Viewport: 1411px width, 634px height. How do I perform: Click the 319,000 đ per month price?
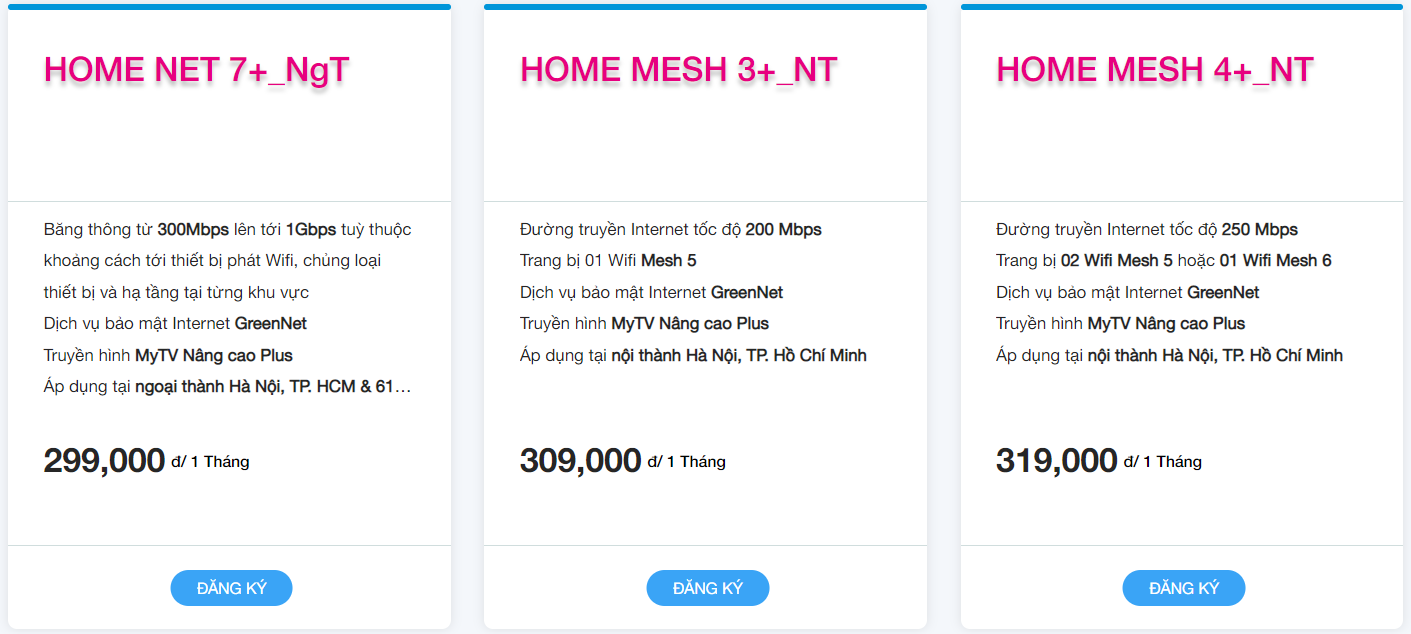tap(1057, 461)
